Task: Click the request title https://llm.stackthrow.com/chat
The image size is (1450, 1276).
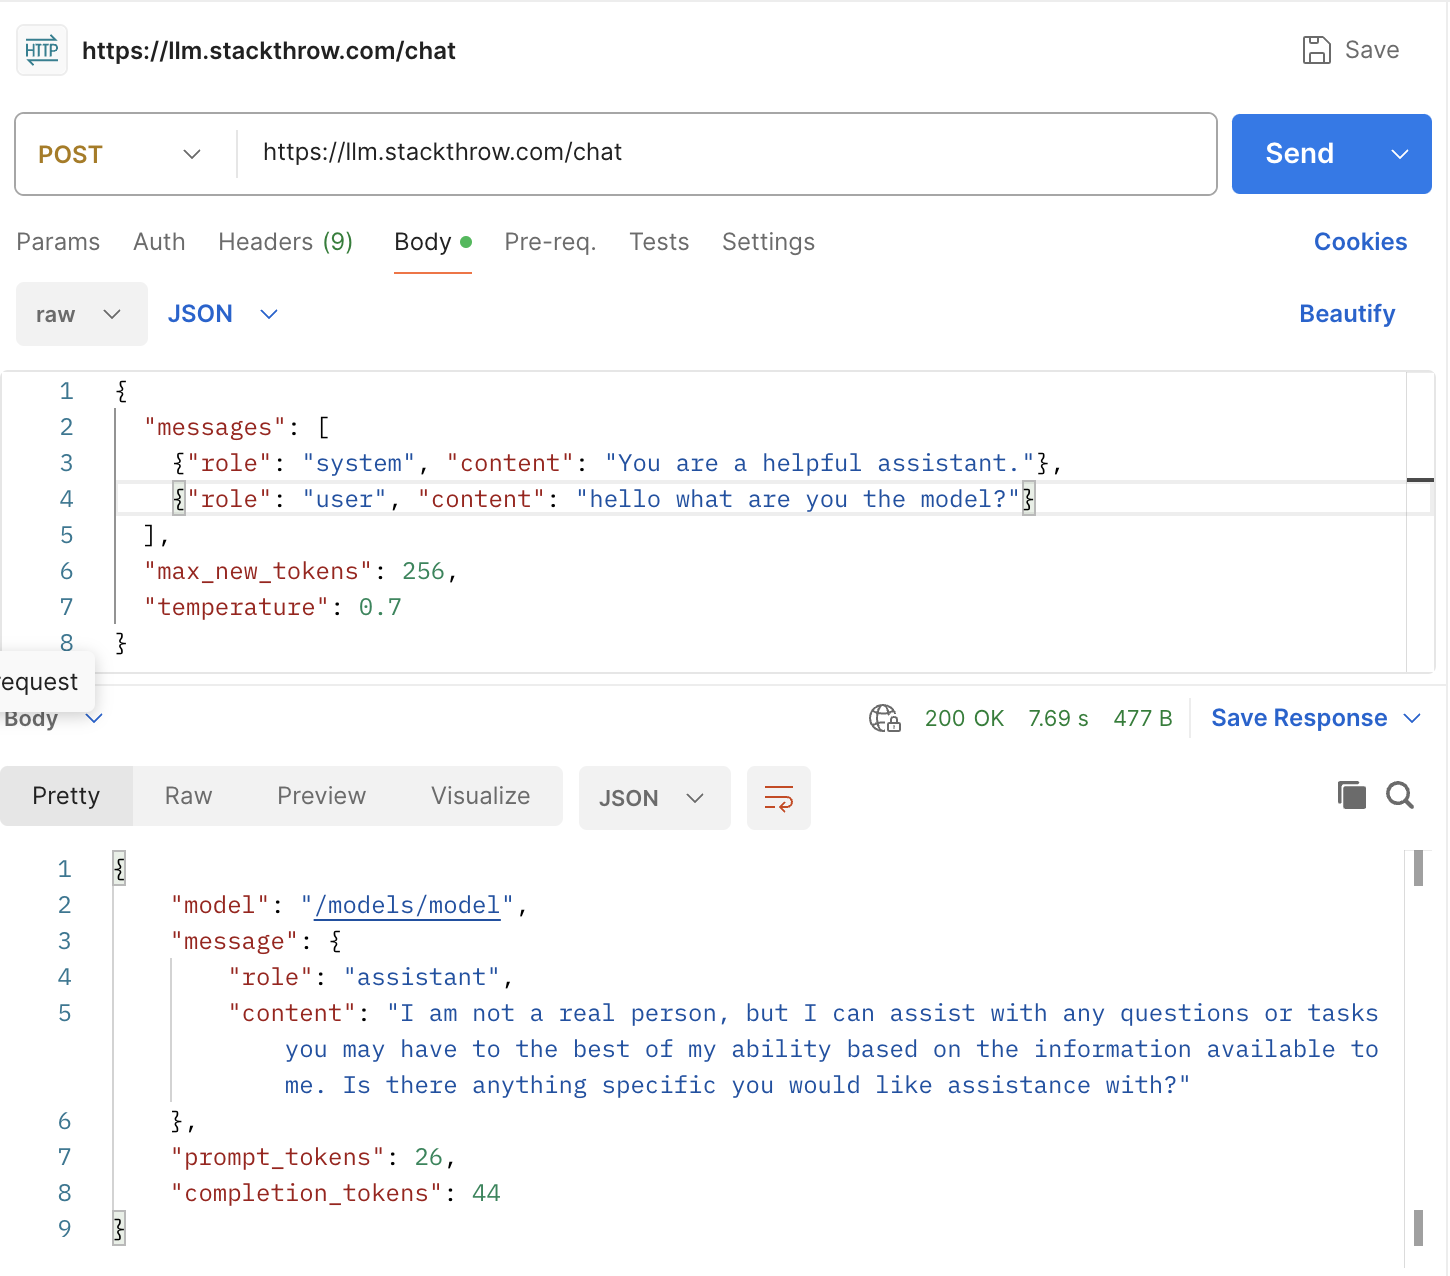Action: 269,51
